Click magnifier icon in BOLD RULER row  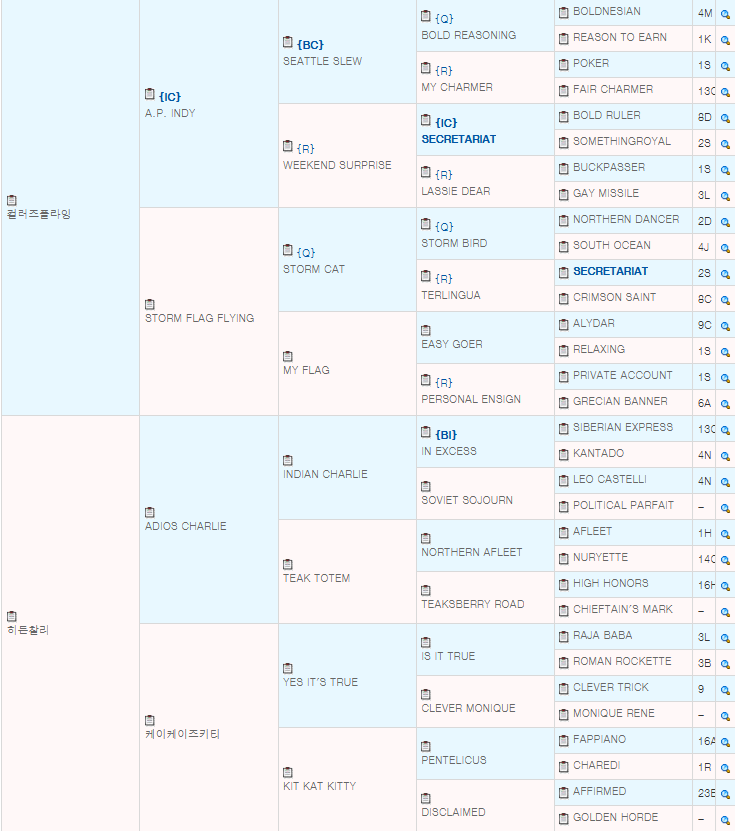point(725,118)
